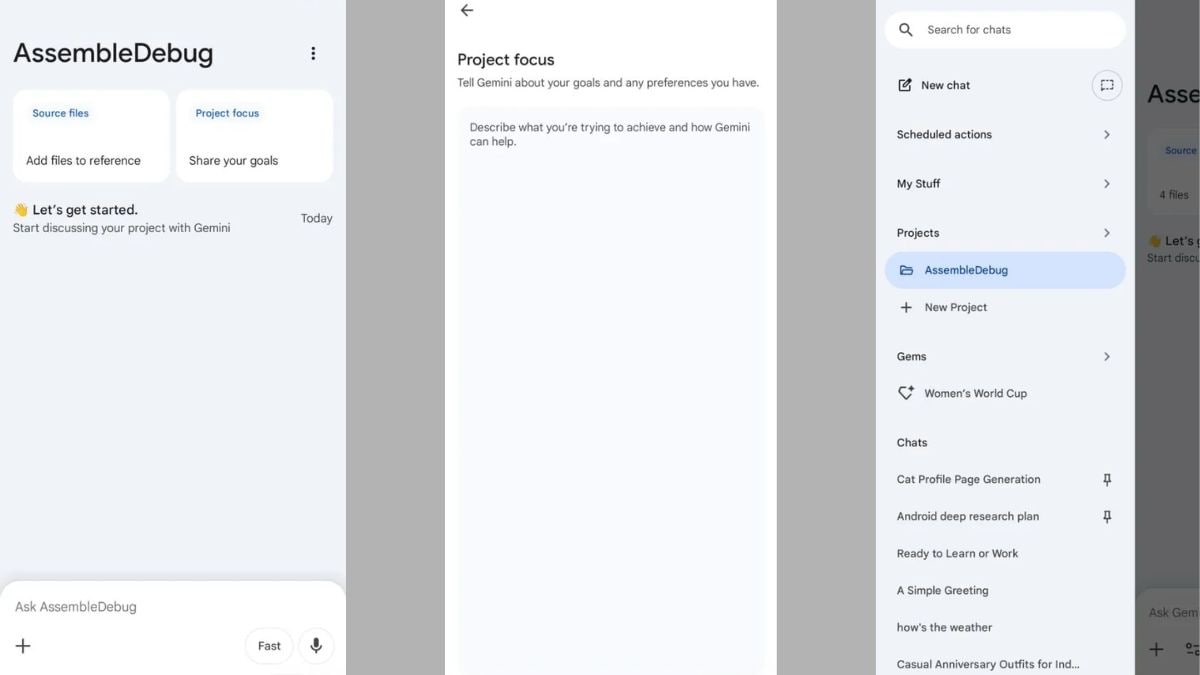Collapse the Projects section
The image size is (1200, 675).
tap(1106, 232)
